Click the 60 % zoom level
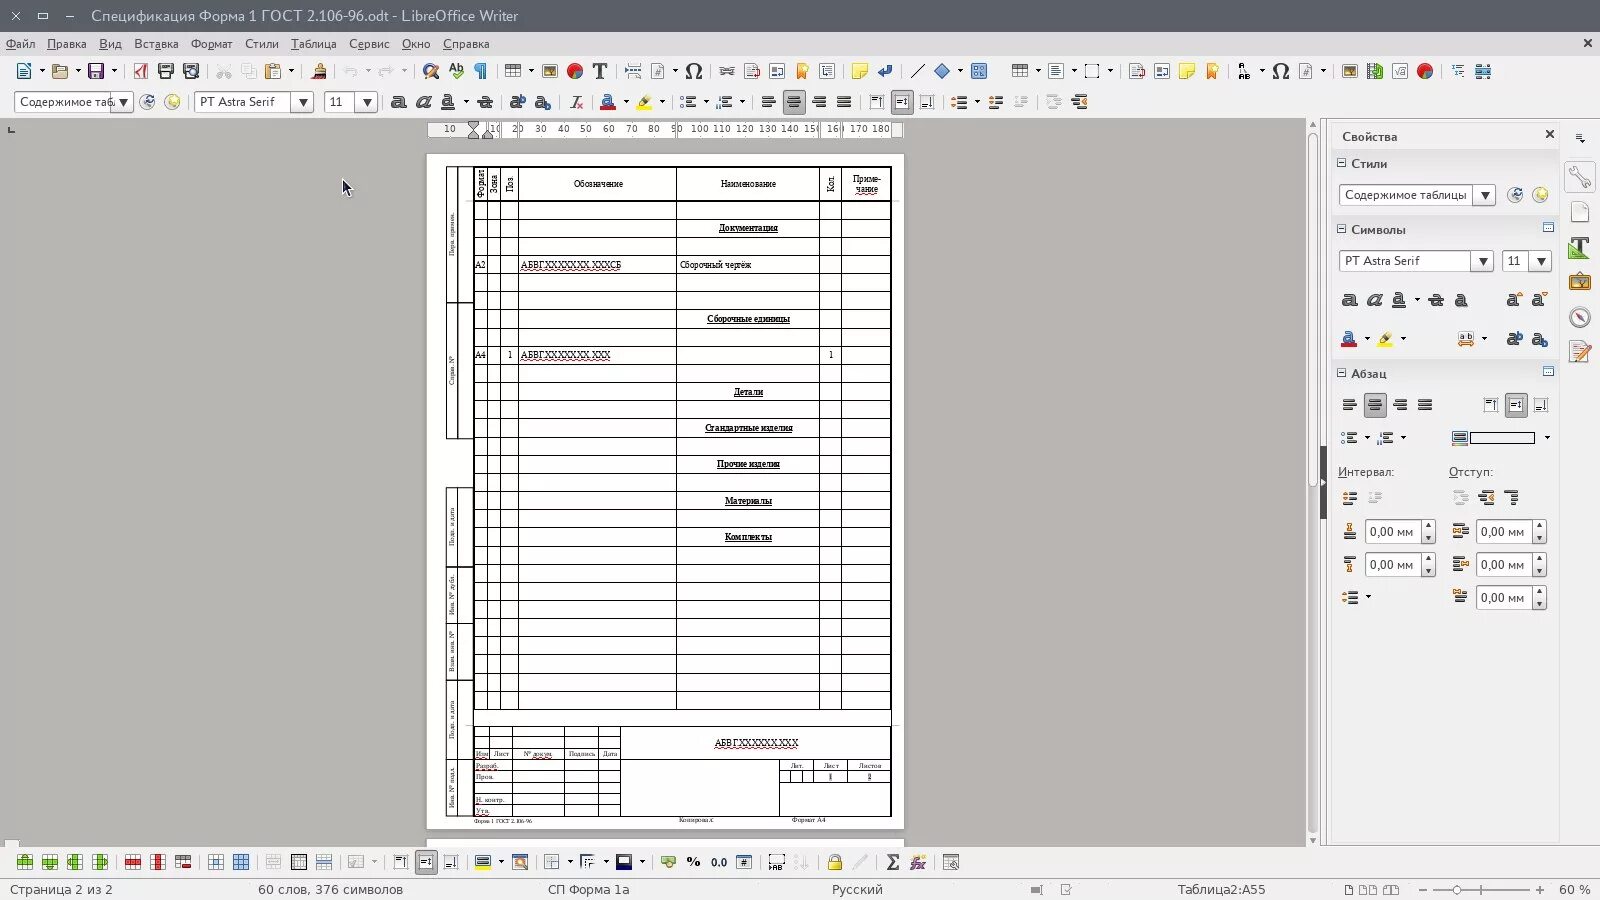The width and height of the screenshot is (1600, 900). tap(1574, 889)
